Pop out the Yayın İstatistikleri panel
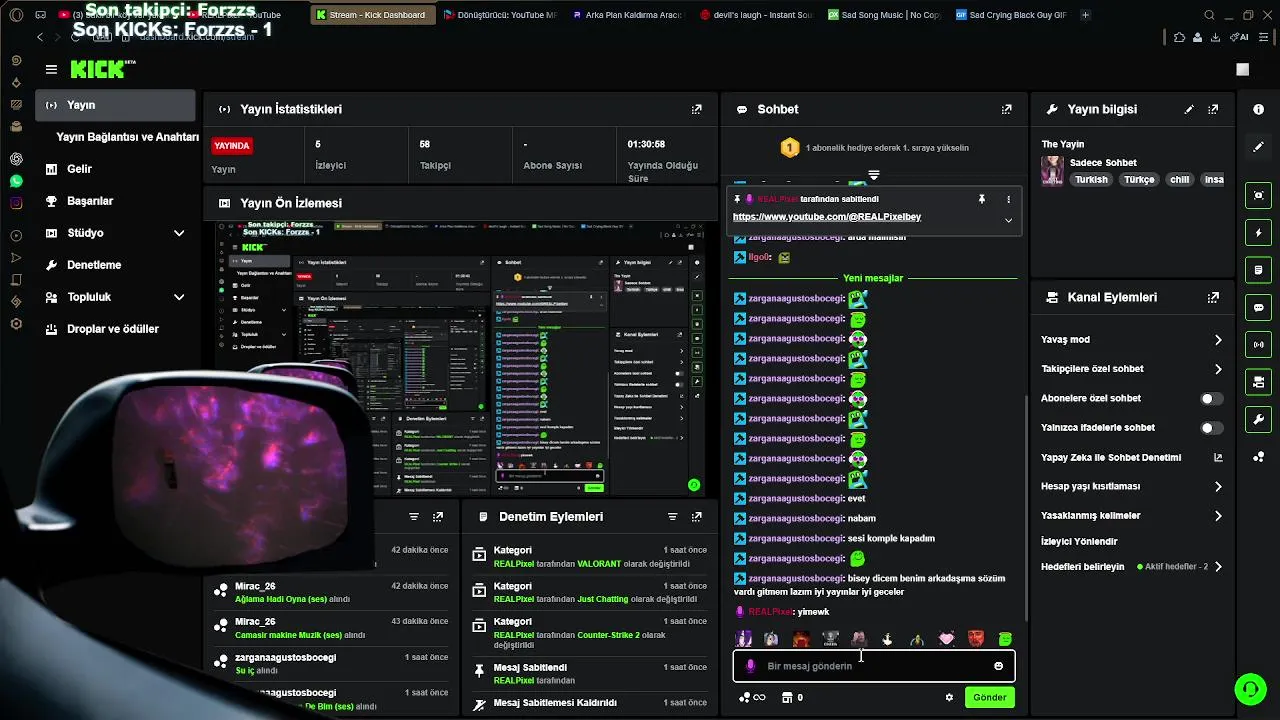 click(x=697, y=109)
